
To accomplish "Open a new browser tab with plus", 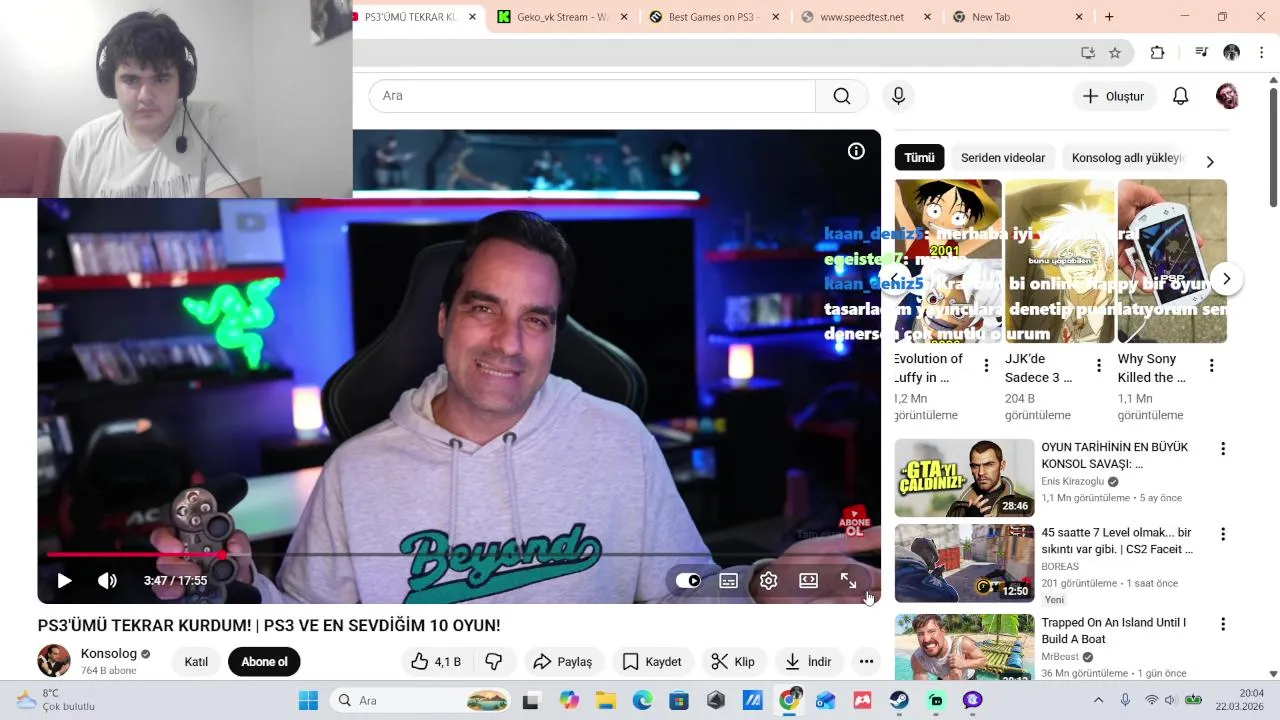I will pyautogui.click(x=1109, y=17).
